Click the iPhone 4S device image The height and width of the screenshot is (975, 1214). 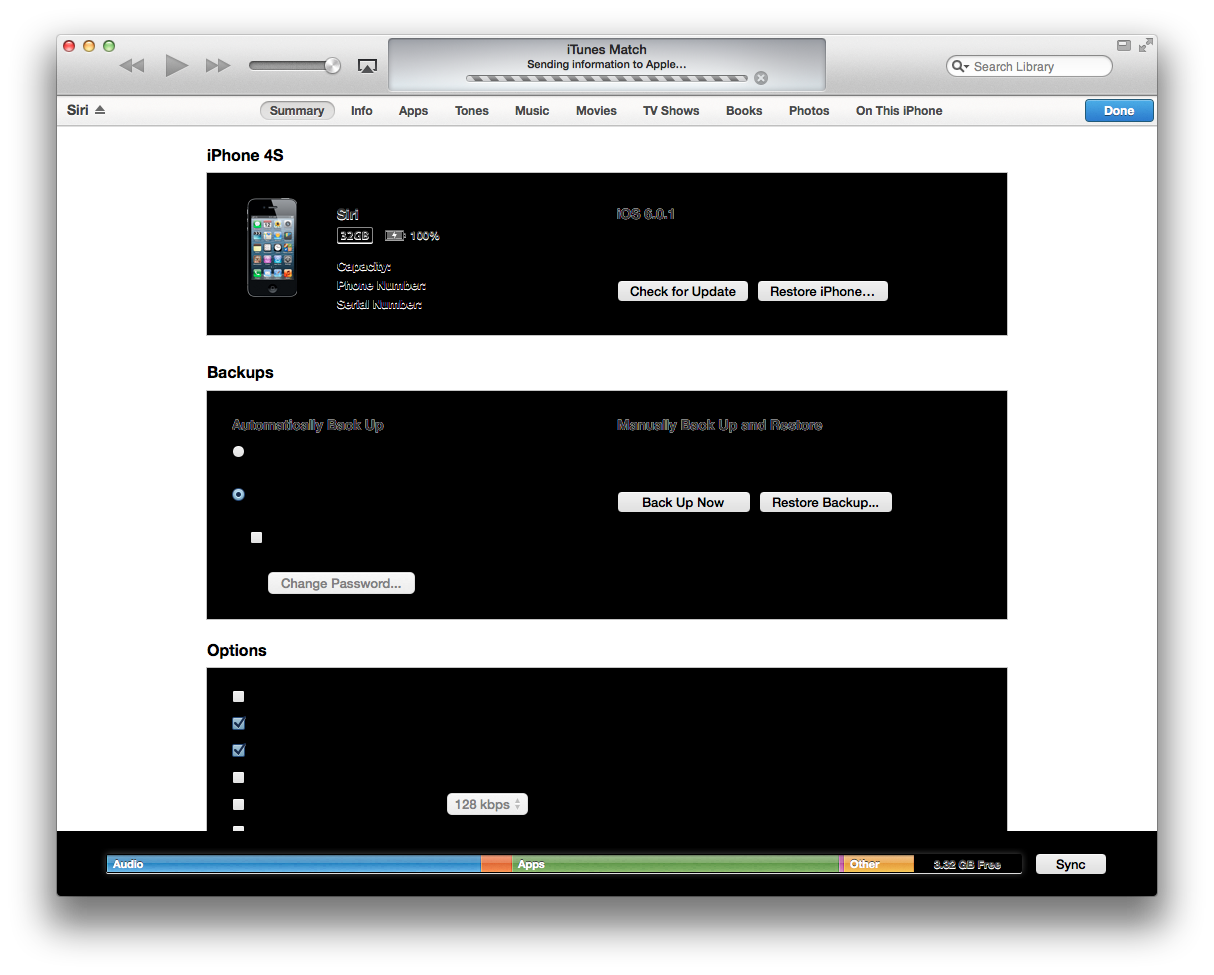[x=272, y=247]
